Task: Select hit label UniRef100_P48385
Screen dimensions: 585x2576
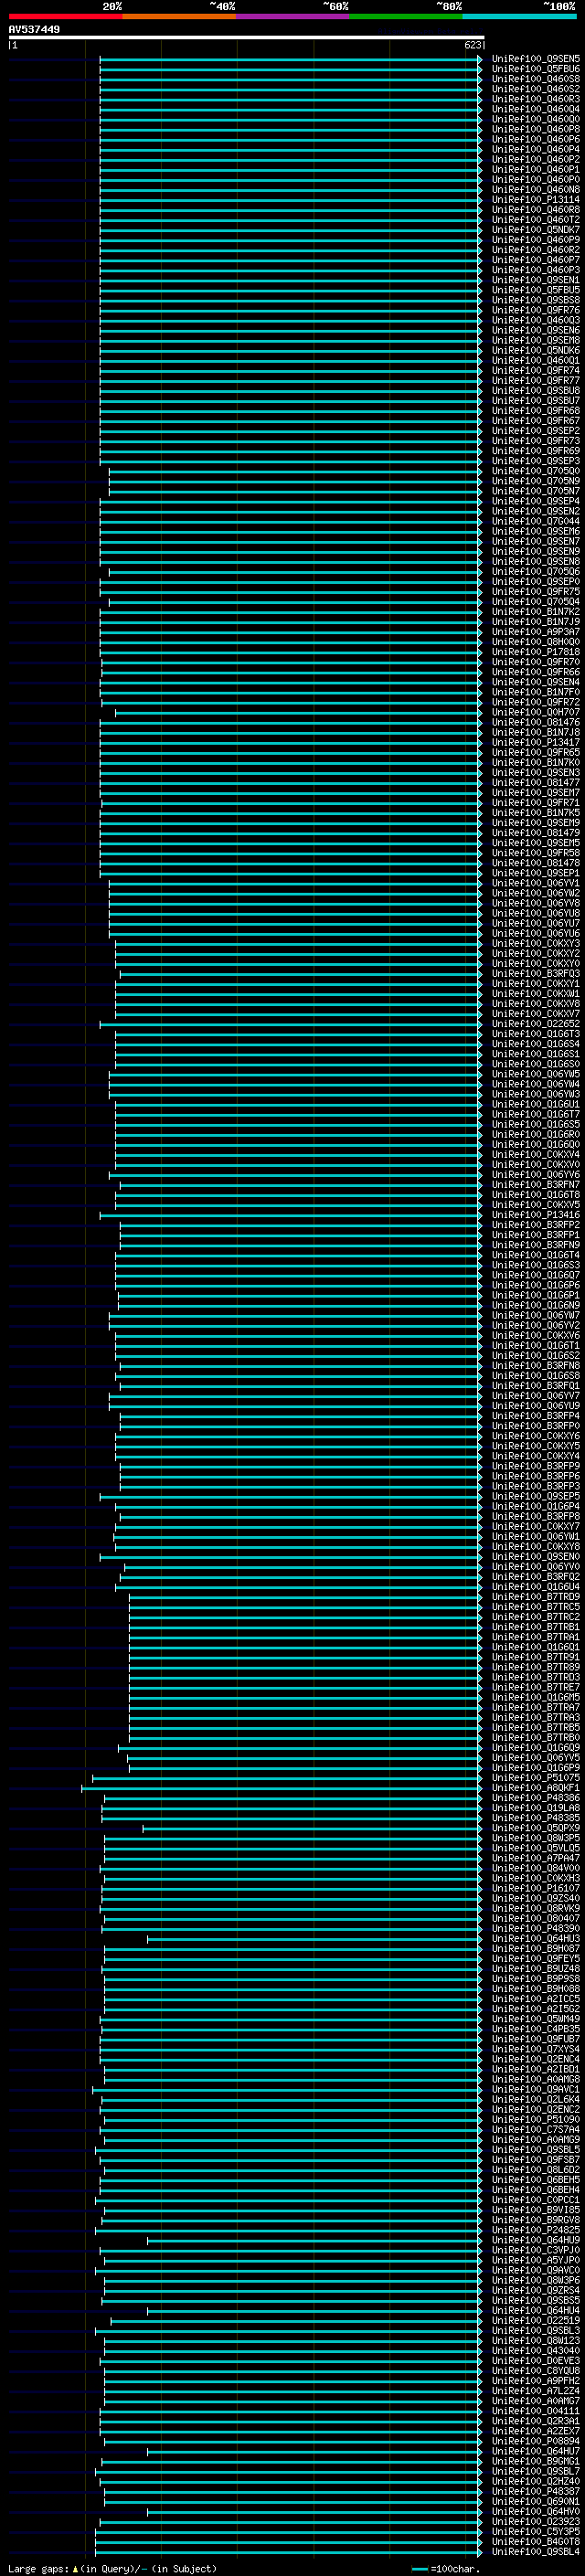Action: (x=536, y=1818)
